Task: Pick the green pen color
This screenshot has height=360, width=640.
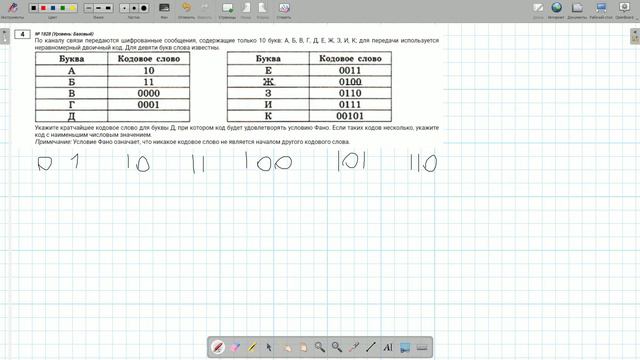Action: tap(63, 8)
